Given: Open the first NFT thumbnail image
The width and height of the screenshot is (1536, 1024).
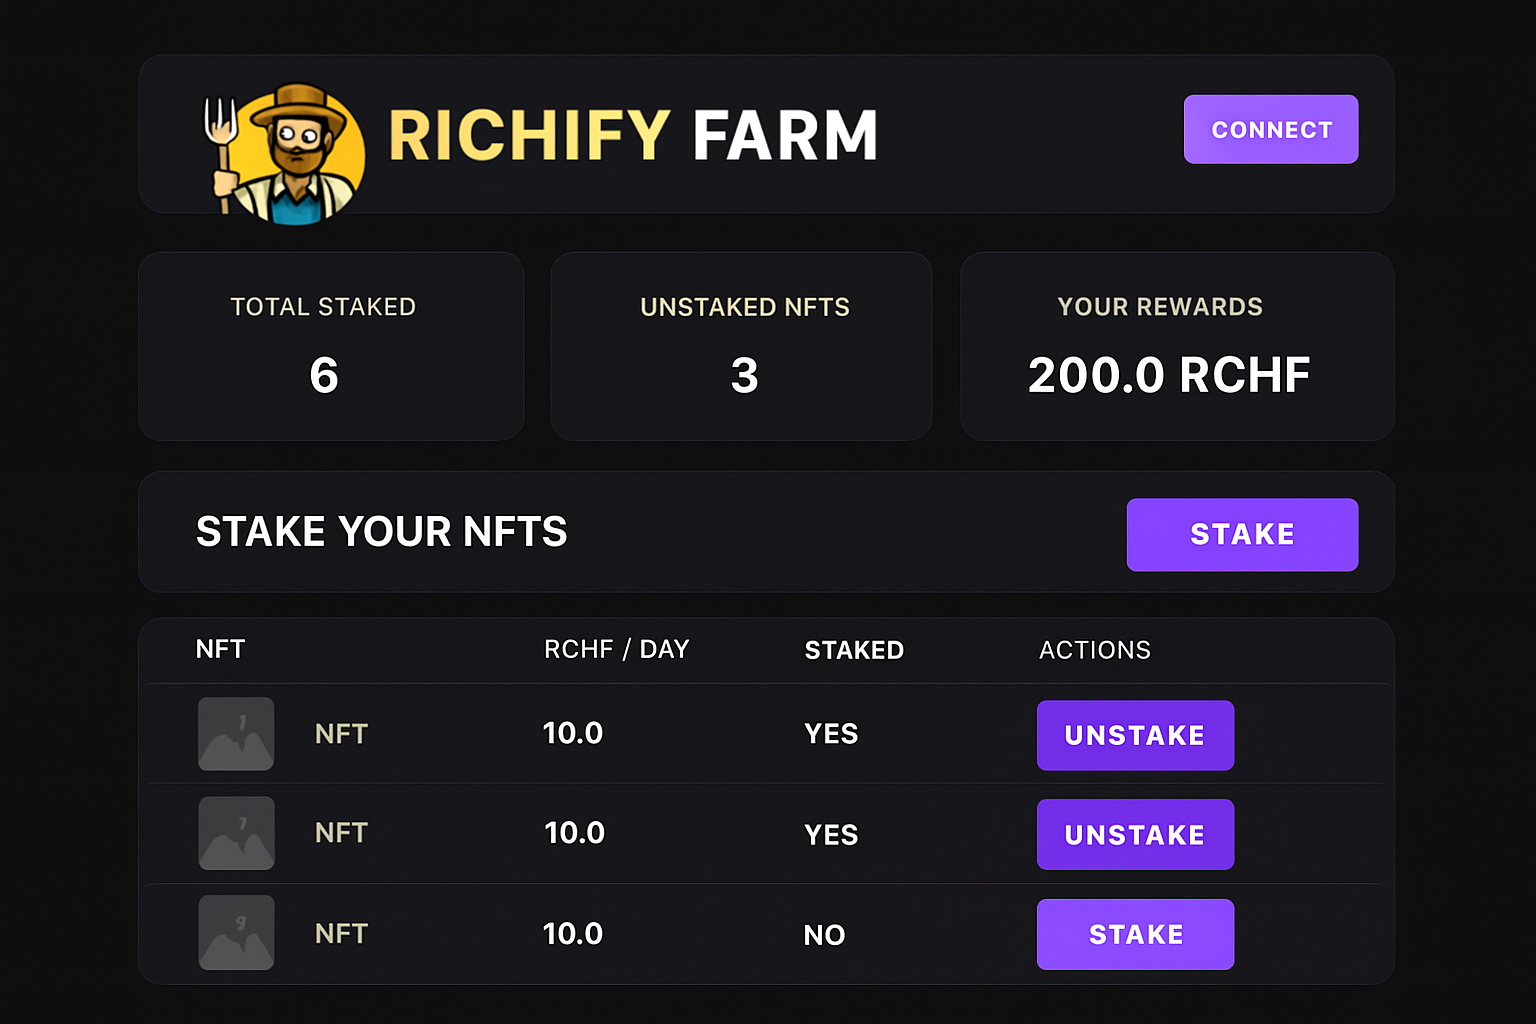Looking at the screenshot, I should [x=236, y=734].
